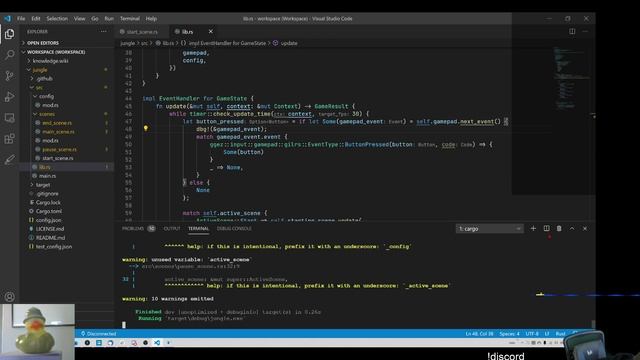Split the terminal pane
640x360 pixels.
click(x=546, y=229)
